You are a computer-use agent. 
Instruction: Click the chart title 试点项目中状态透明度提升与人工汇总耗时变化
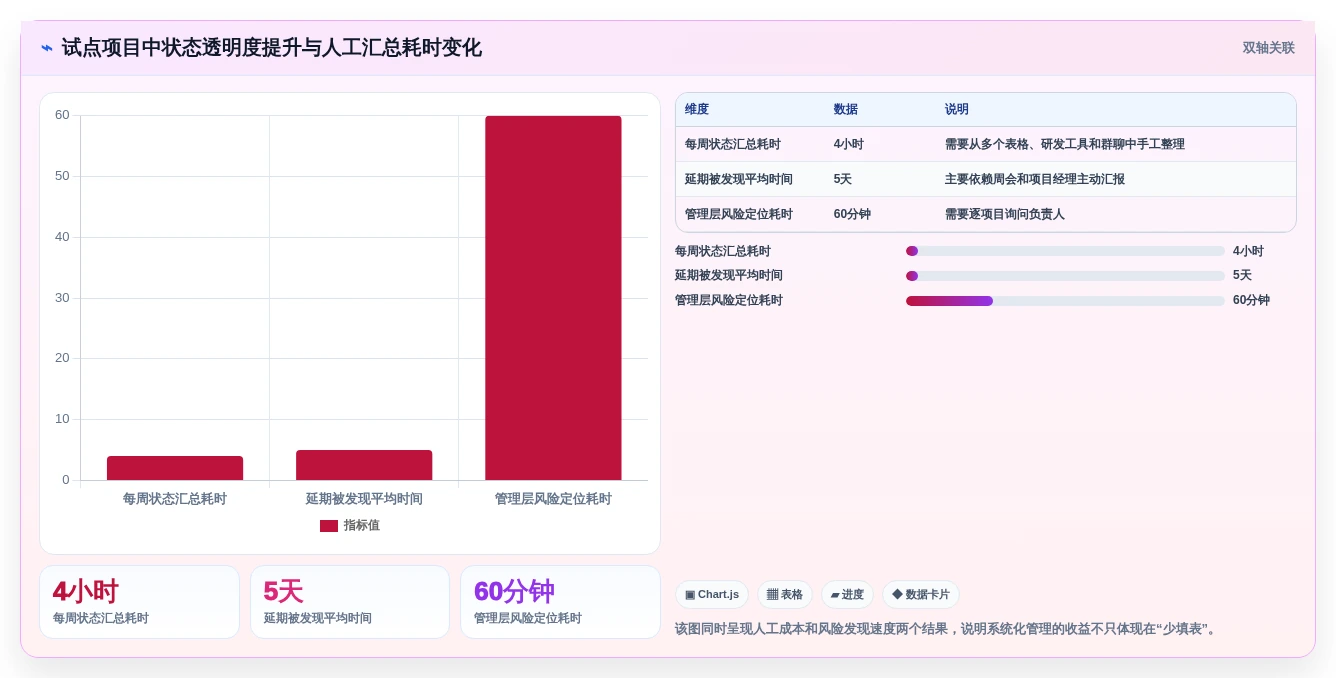point(271,48)
